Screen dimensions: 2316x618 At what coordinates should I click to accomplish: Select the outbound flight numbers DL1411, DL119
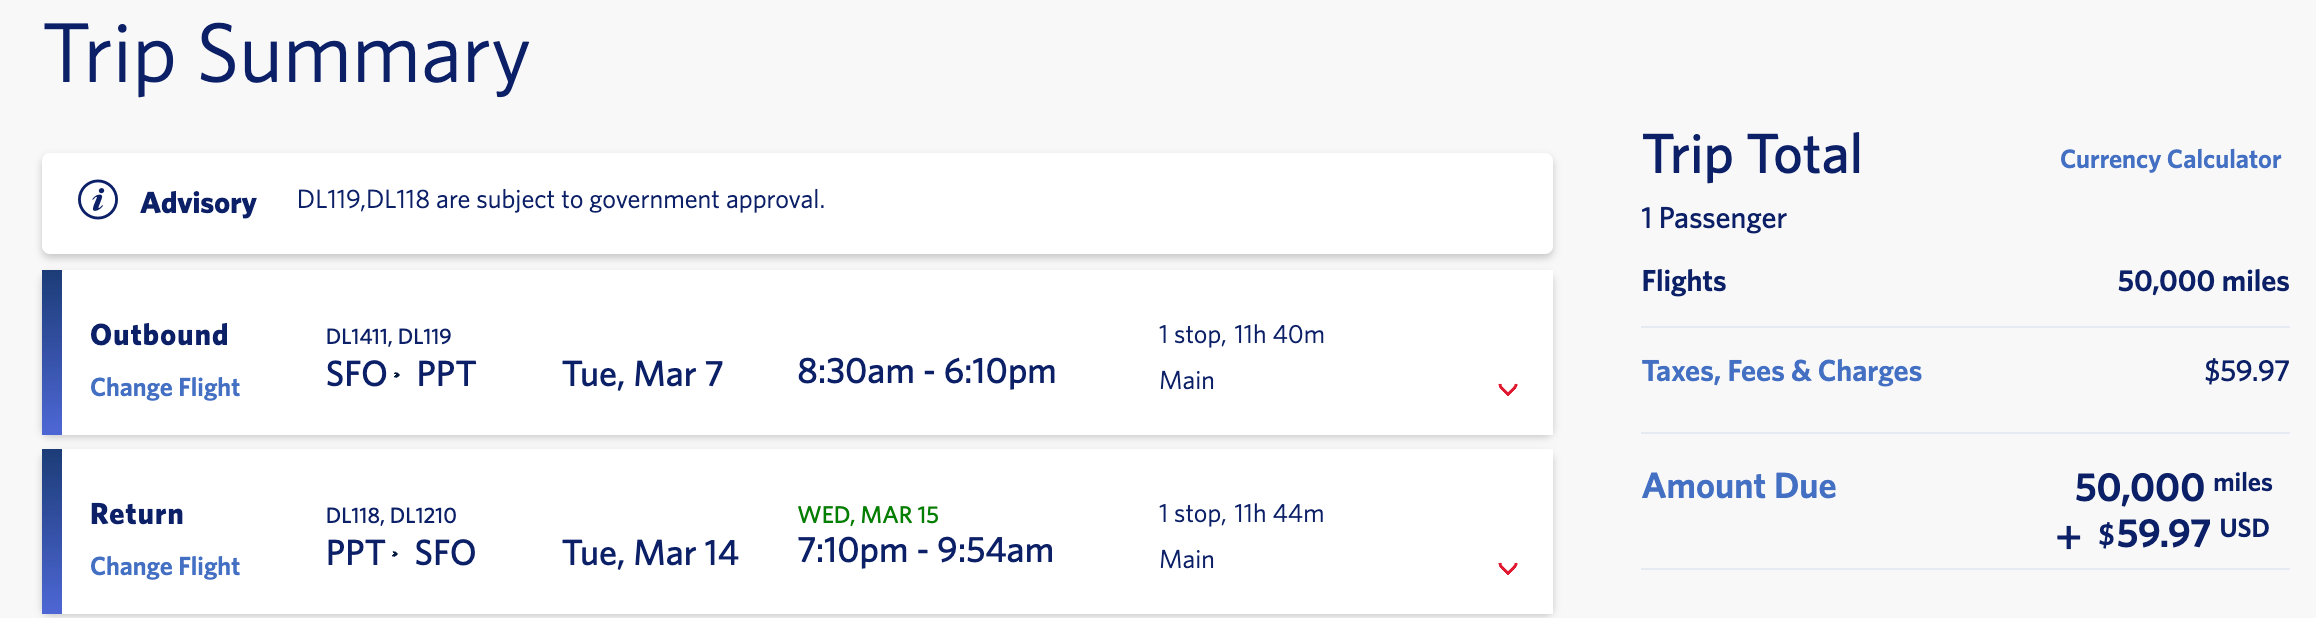[x=388, y=336]
